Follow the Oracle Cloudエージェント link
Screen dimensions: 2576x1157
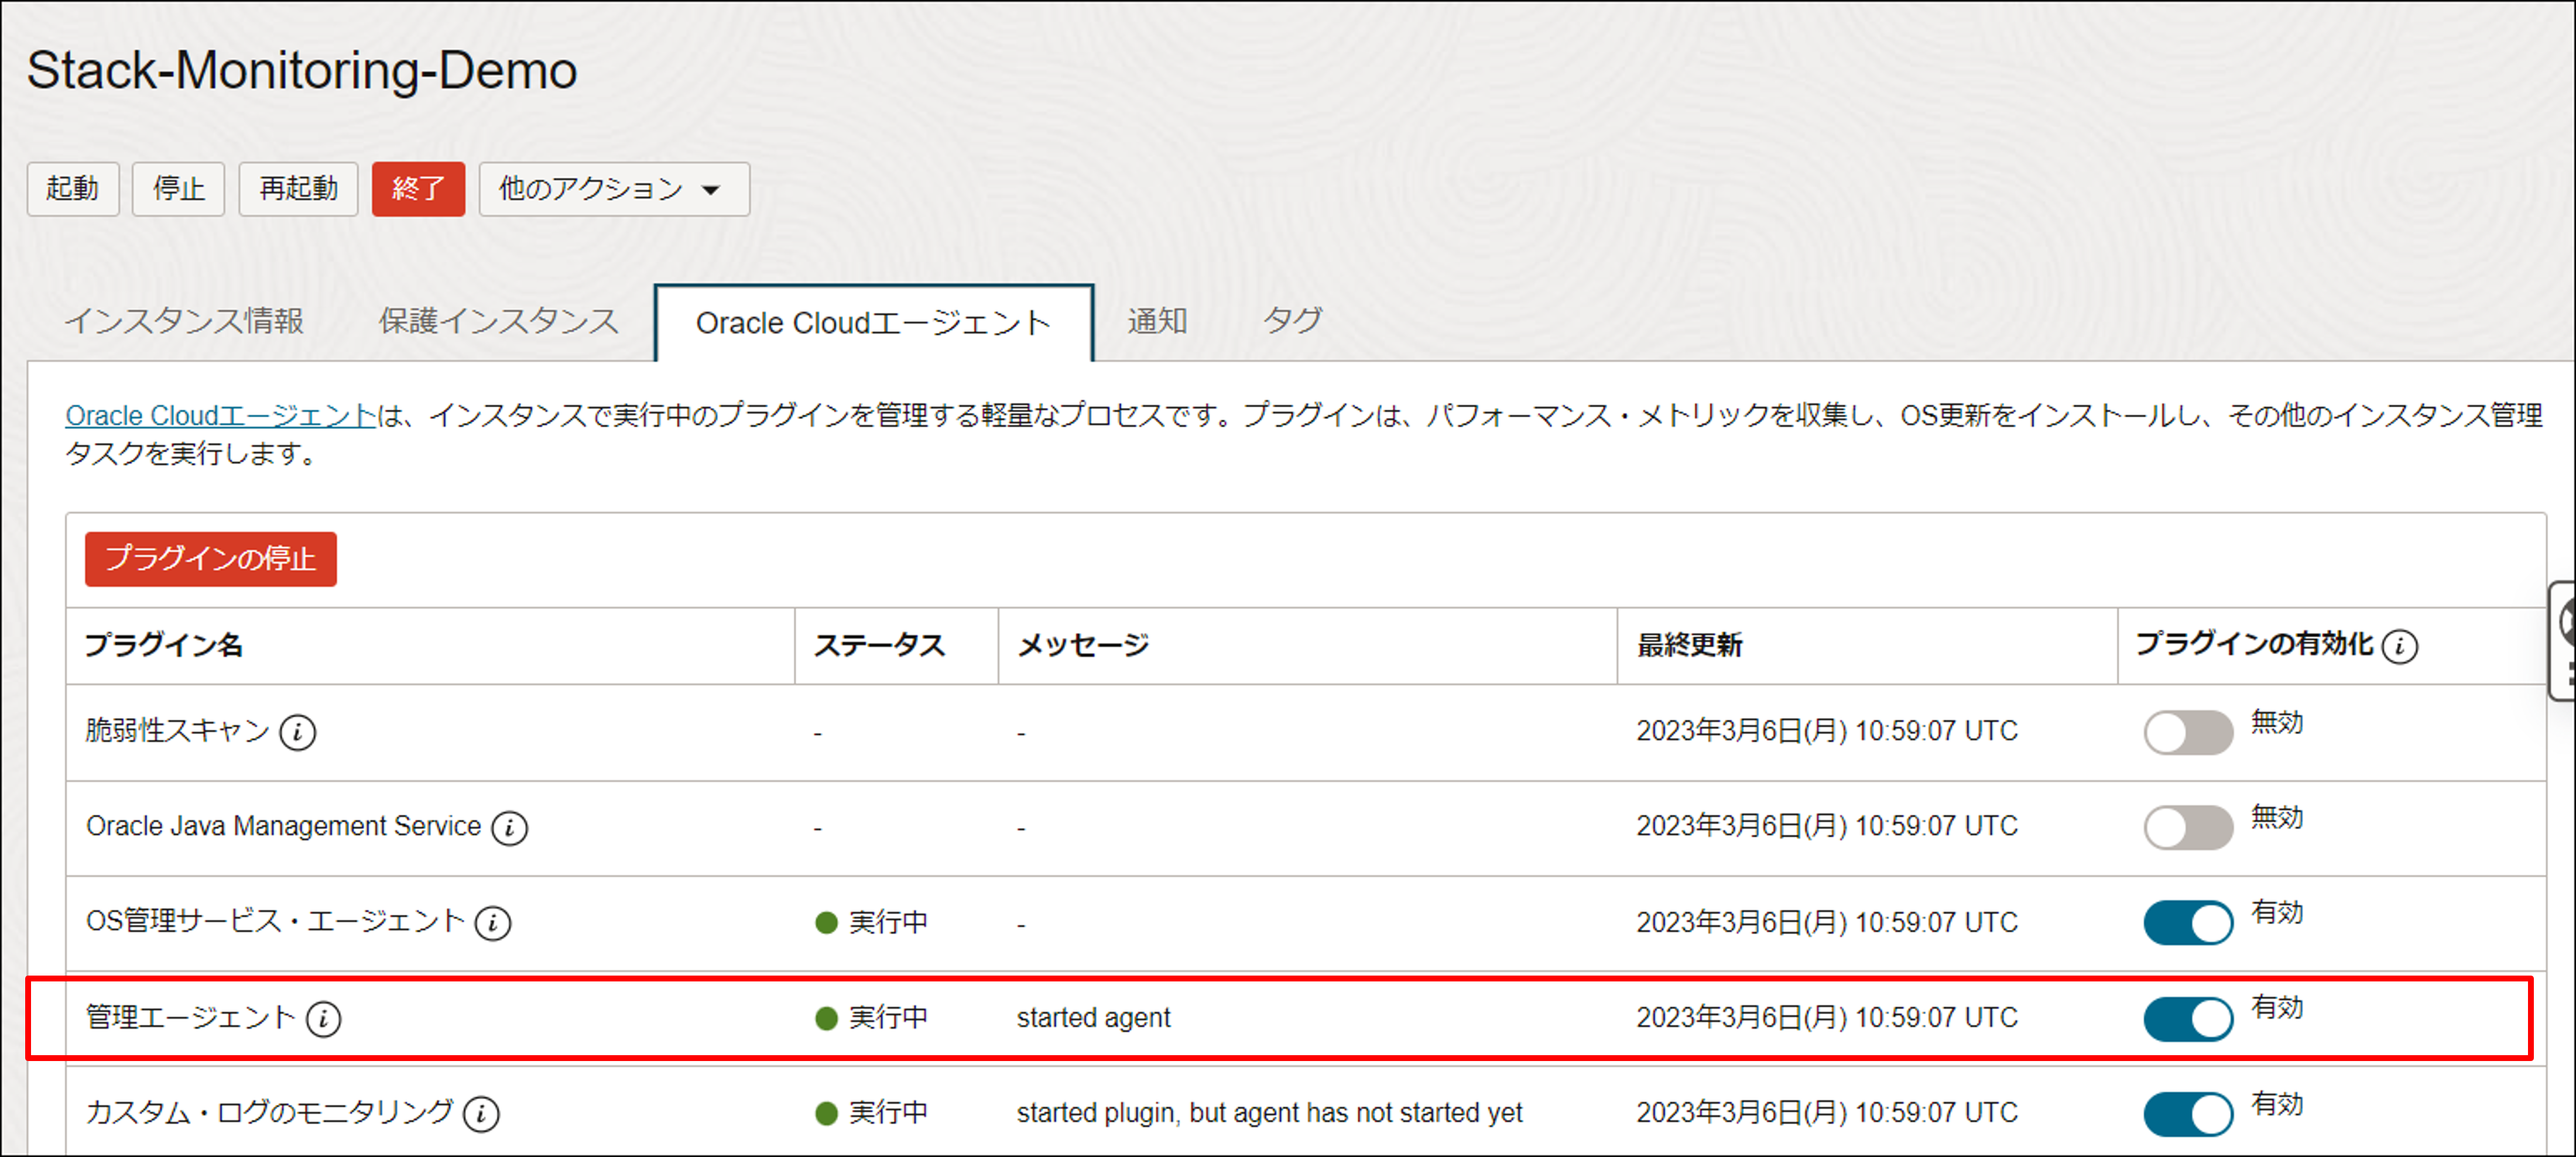(x=220, y=416)
